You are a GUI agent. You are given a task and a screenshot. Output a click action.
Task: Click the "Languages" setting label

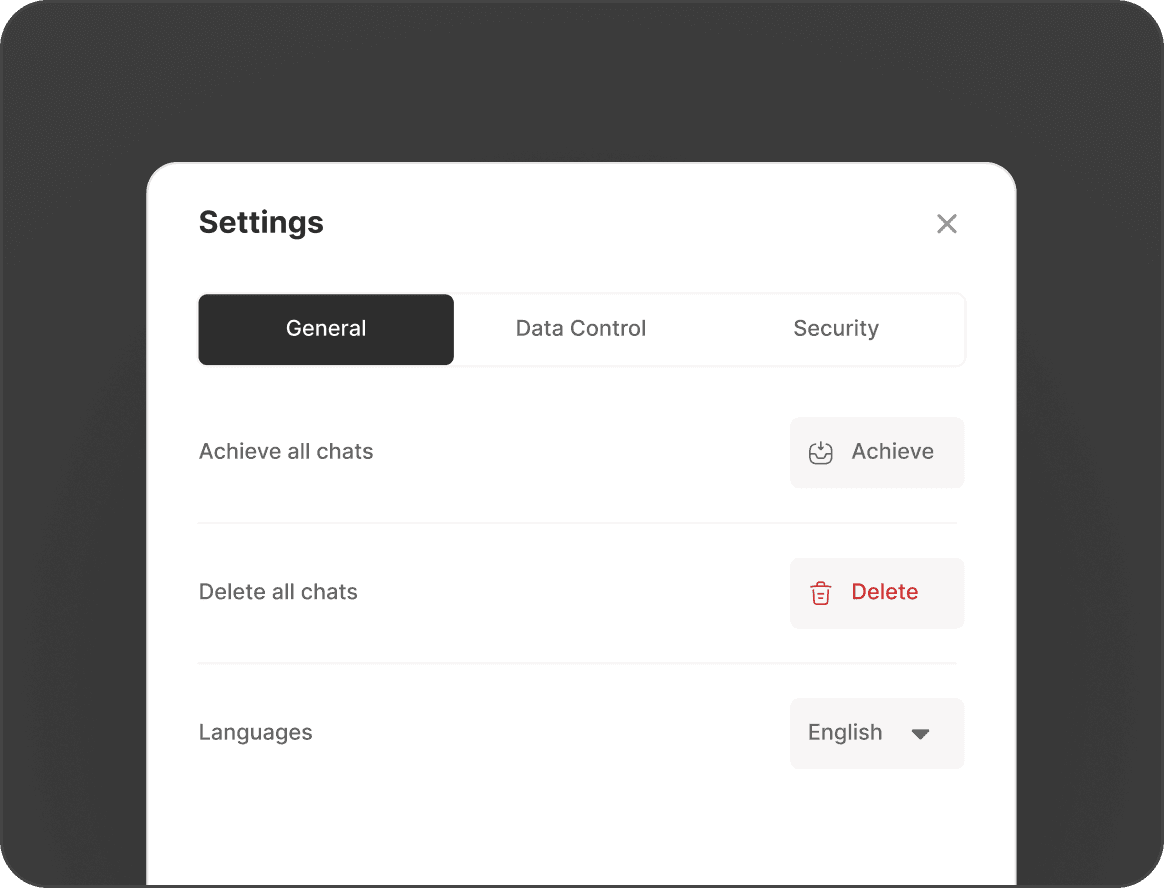(255, 733)
